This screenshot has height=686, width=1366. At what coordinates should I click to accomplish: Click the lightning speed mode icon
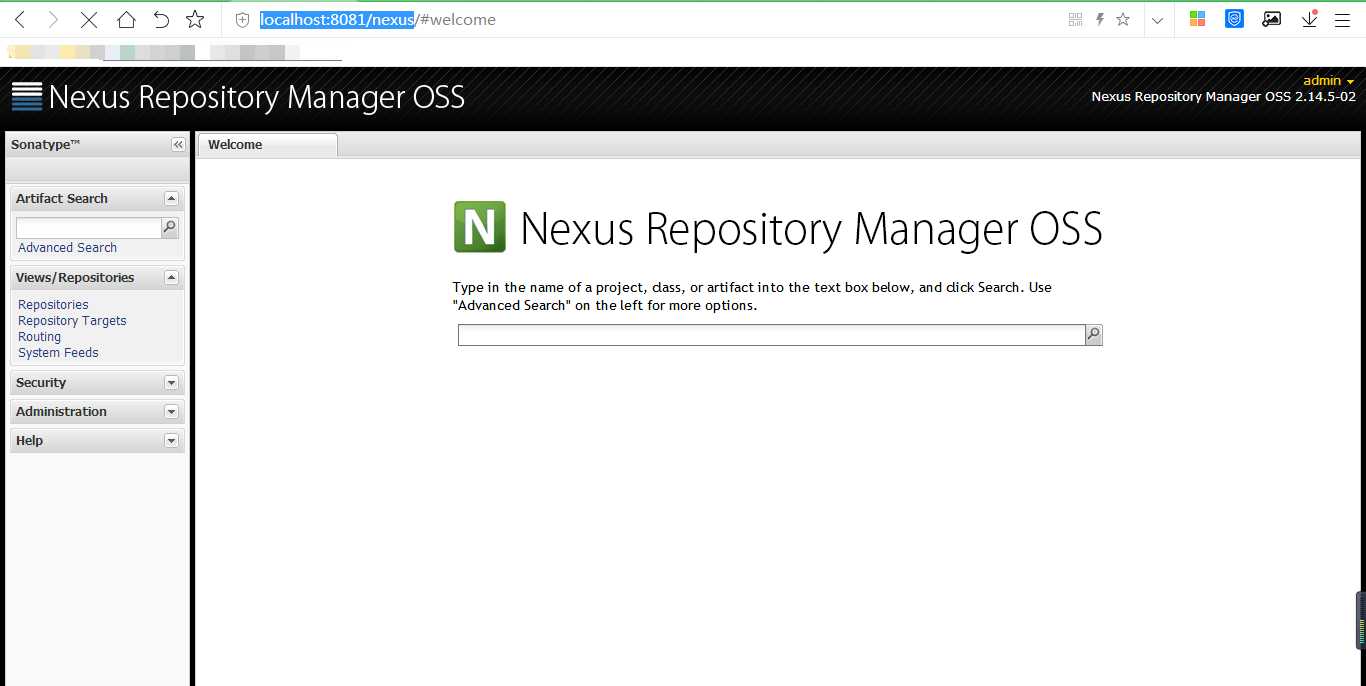click(1100, 19)
